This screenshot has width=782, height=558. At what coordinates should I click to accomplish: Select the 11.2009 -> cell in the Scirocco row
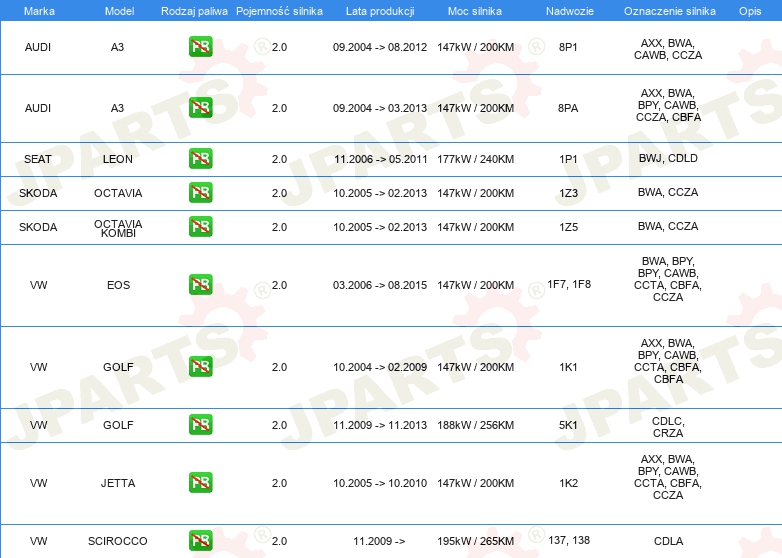pyautogui.click(x=380, y=541)
